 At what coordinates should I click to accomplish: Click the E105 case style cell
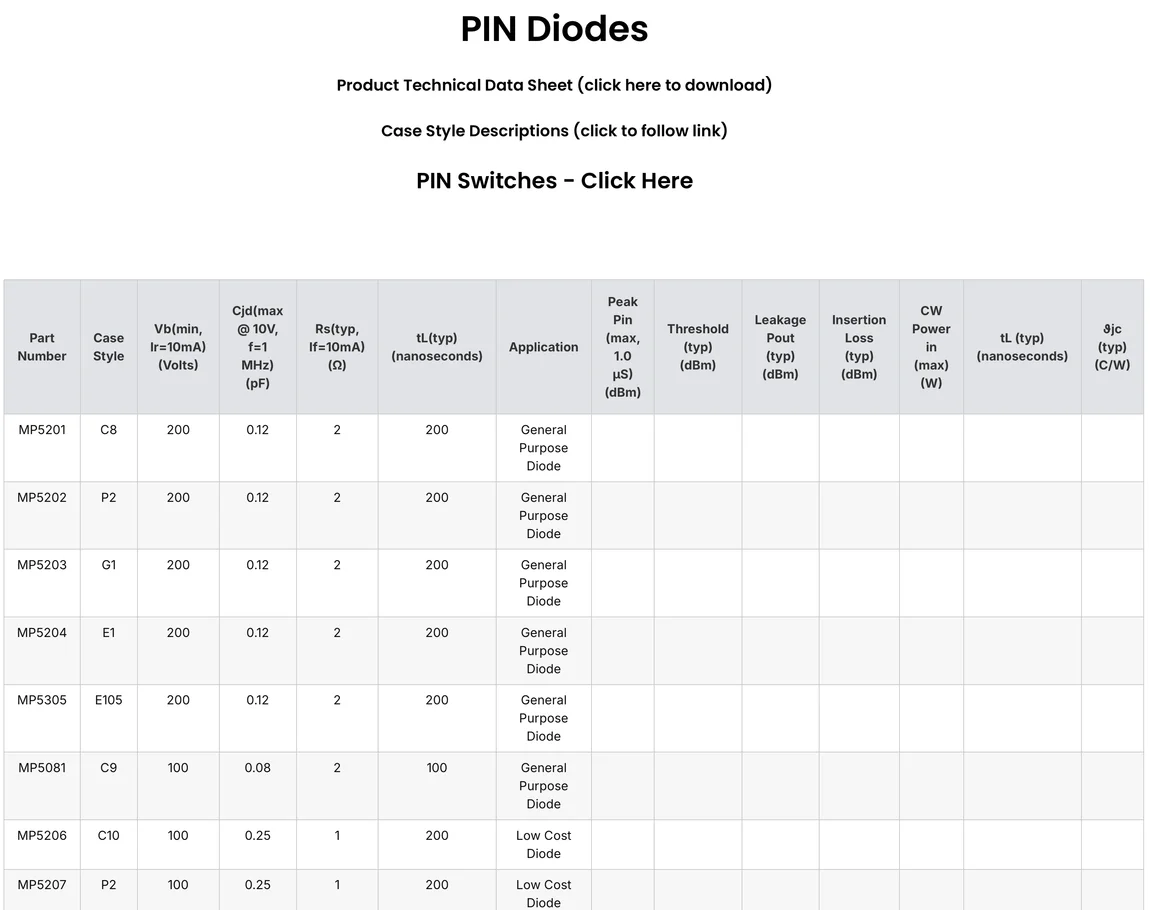[109, 700]
